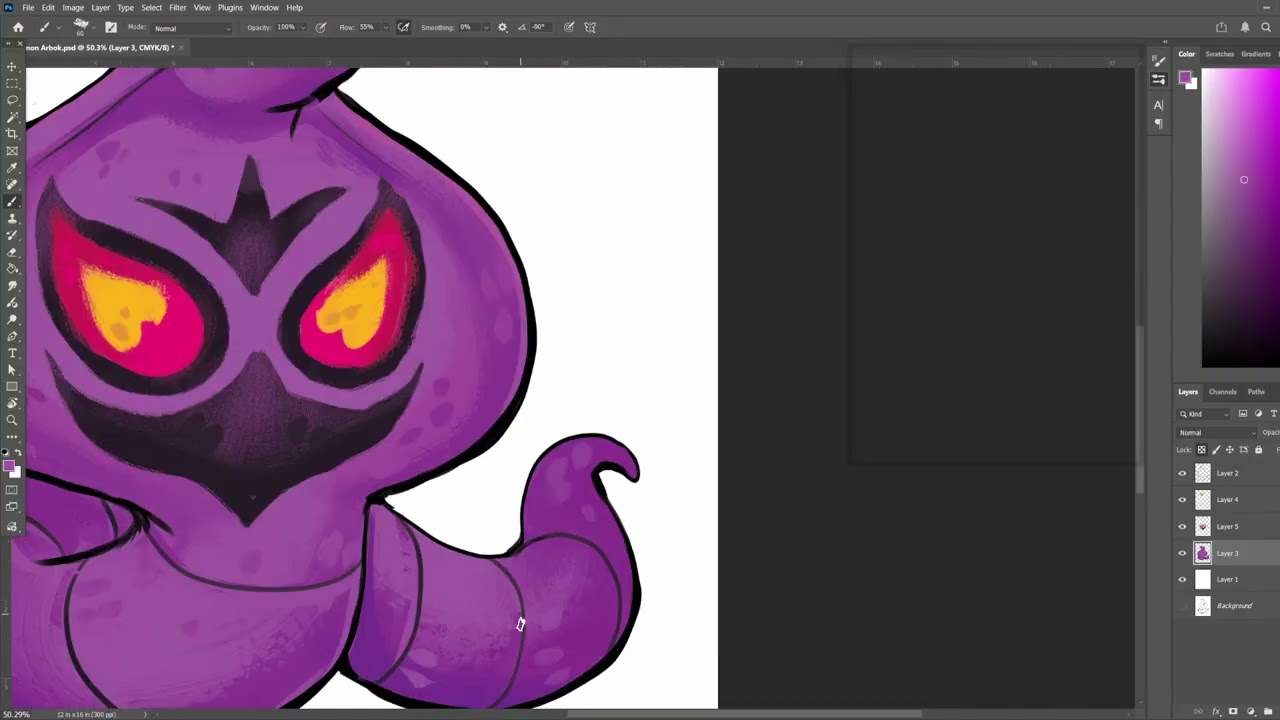Open the Brush Preset picker dropdown
The image size is (1280, 720).
tap(94, 27)
